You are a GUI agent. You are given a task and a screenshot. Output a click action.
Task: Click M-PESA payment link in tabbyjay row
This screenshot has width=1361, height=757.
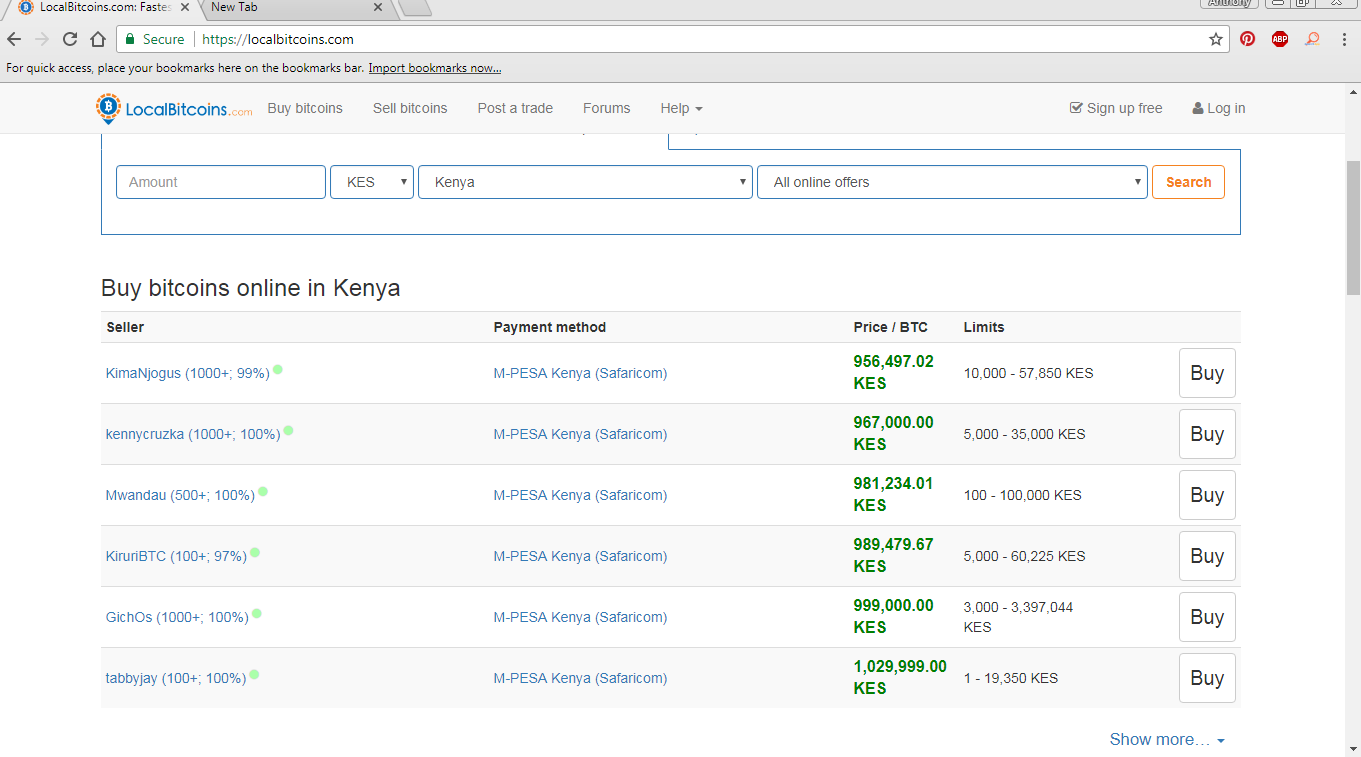[x=580, y=678]
